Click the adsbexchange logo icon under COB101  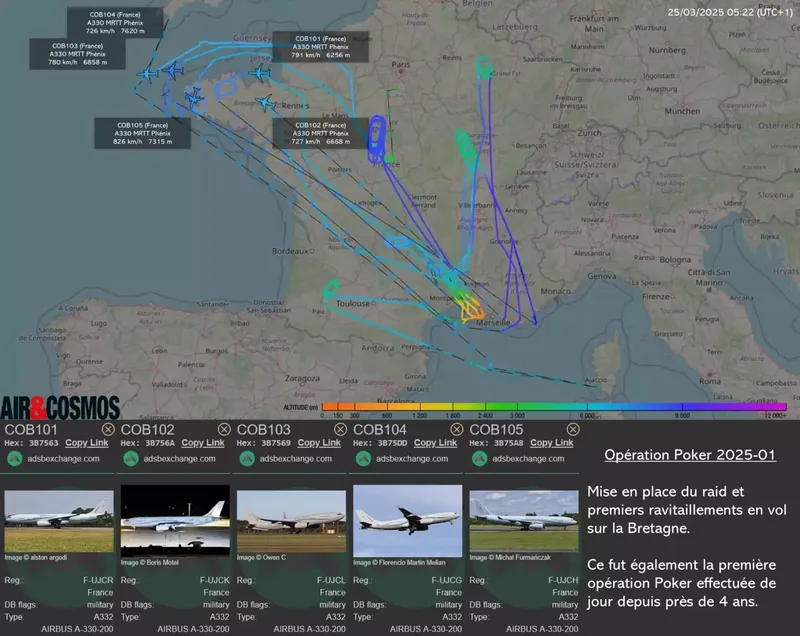point(14,459)
